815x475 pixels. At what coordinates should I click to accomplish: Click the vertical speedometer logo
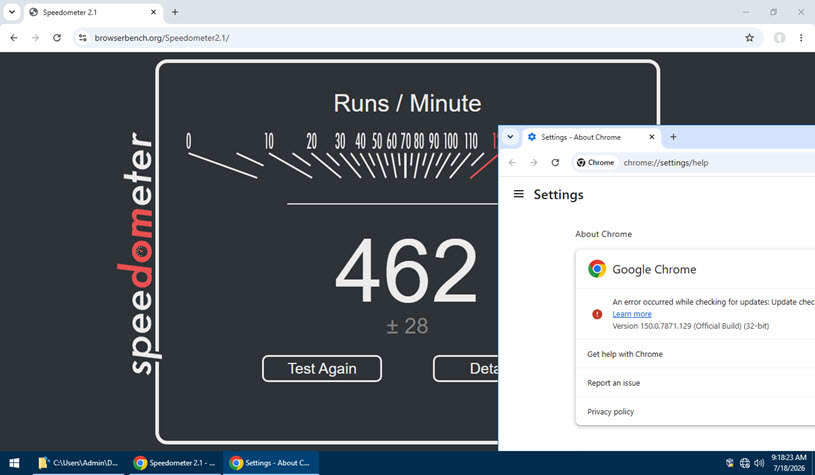(138, 253)
